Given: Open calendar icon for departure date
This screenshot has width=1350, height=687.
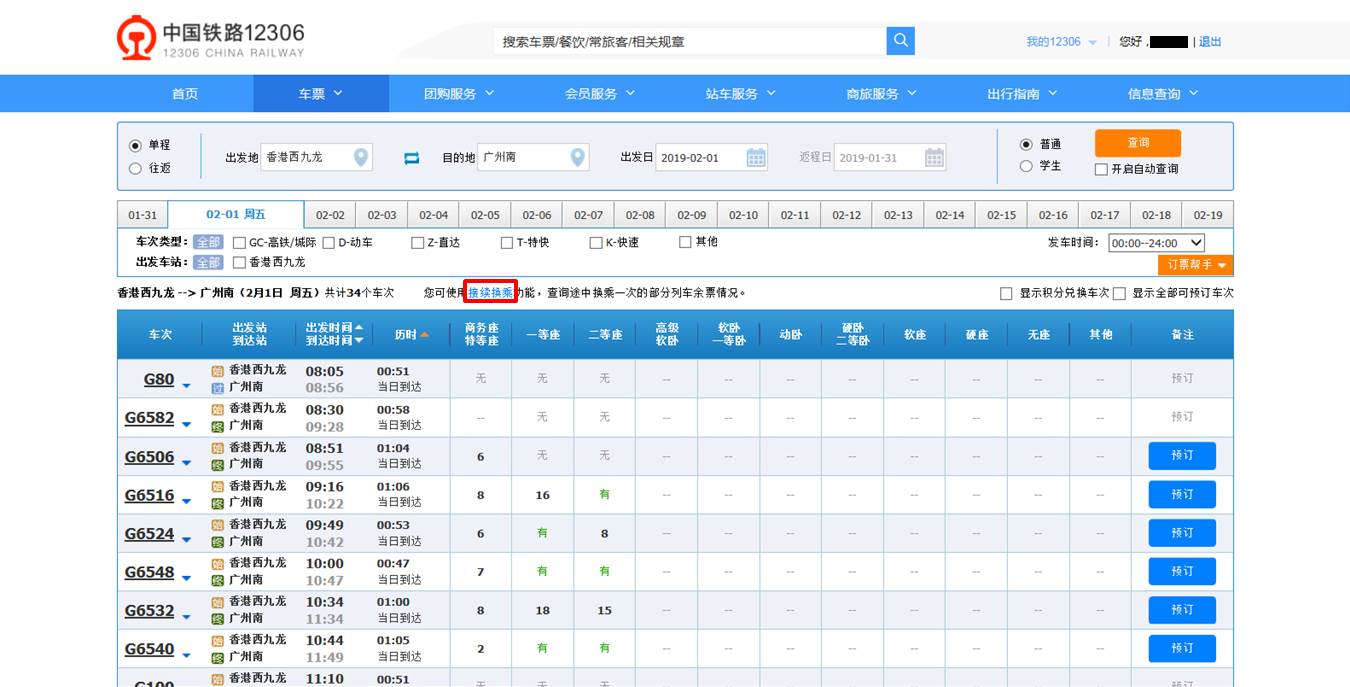Looking at the screenshot, I should coord(756,157).
